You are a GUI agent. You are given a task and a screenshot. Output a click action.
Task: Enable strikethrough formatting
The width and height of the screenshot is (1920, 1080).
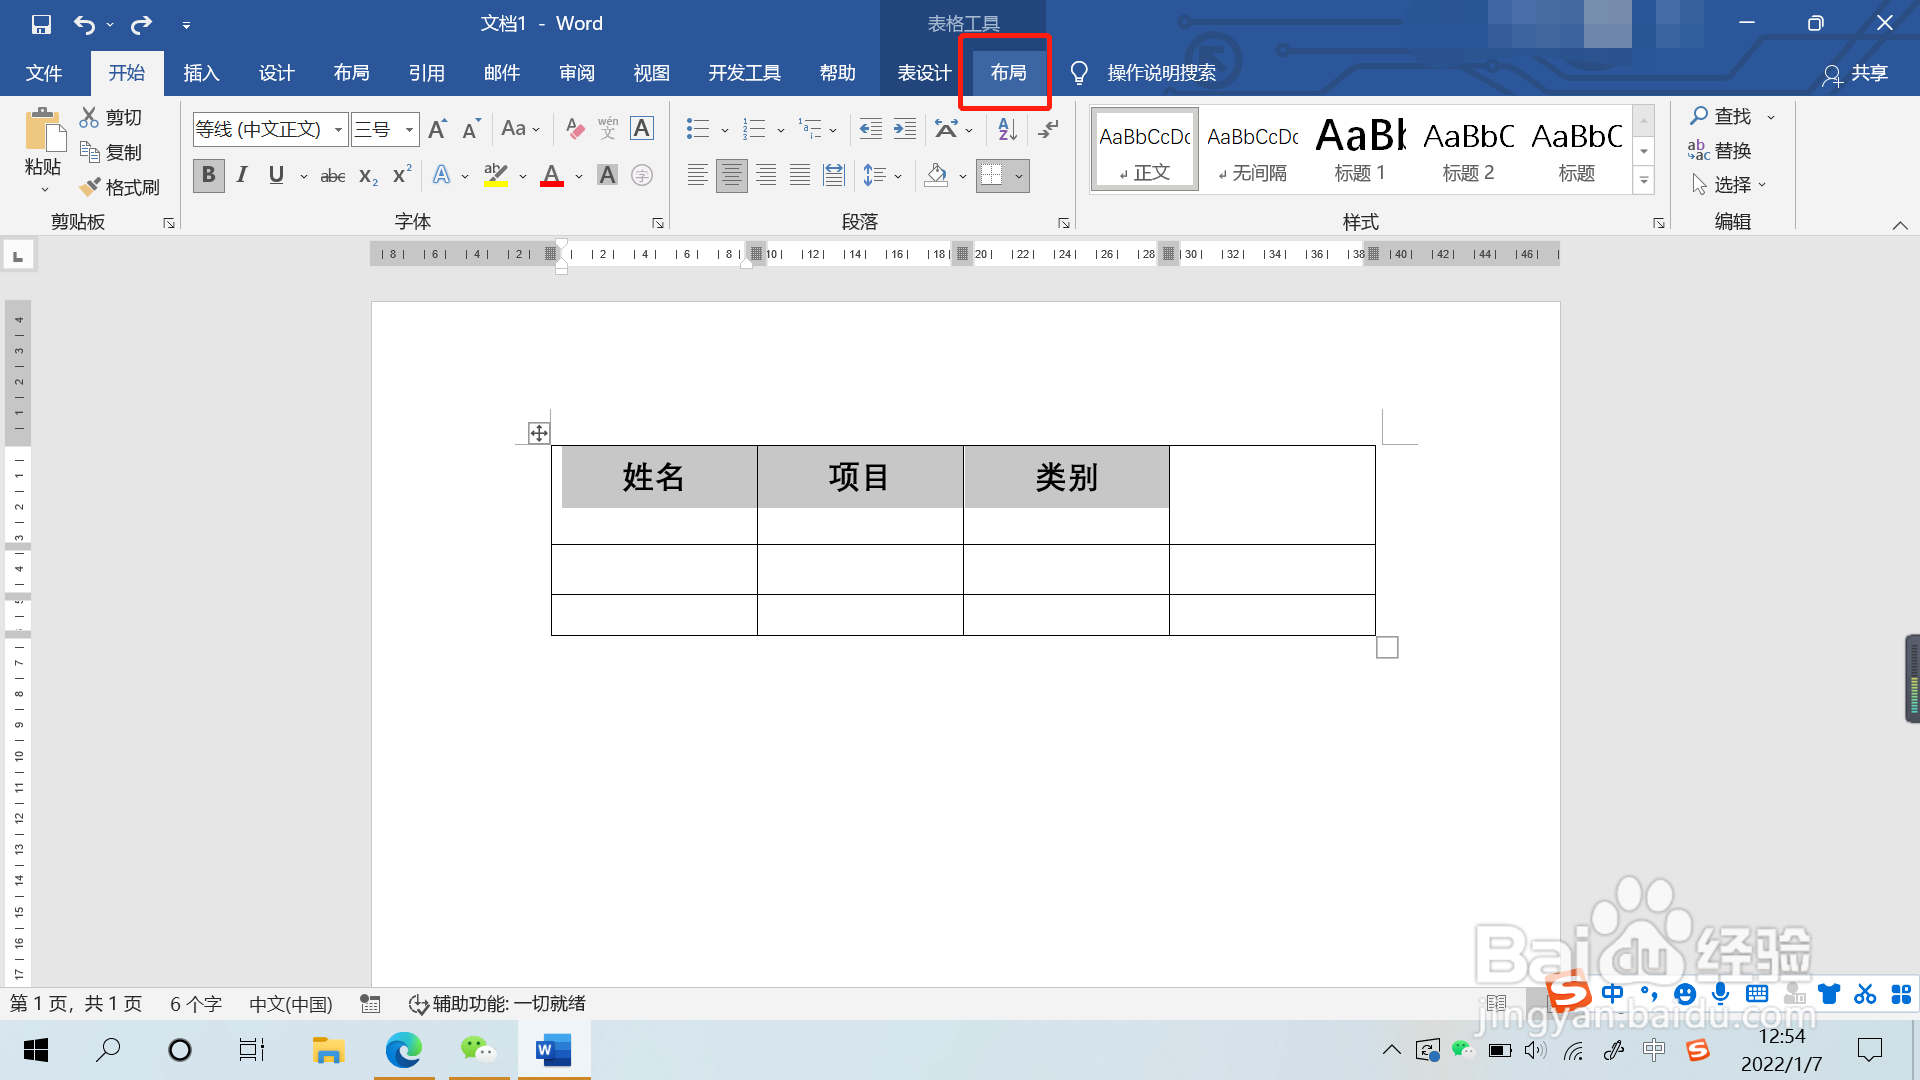point(332,175)
